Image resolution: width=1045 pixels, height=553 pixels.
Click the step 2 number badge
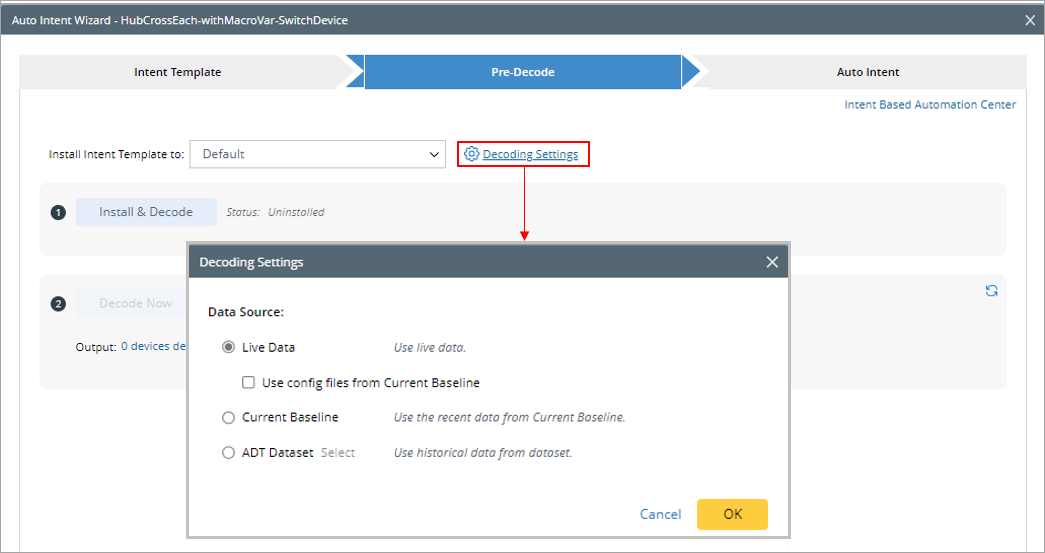pos(58,304)
